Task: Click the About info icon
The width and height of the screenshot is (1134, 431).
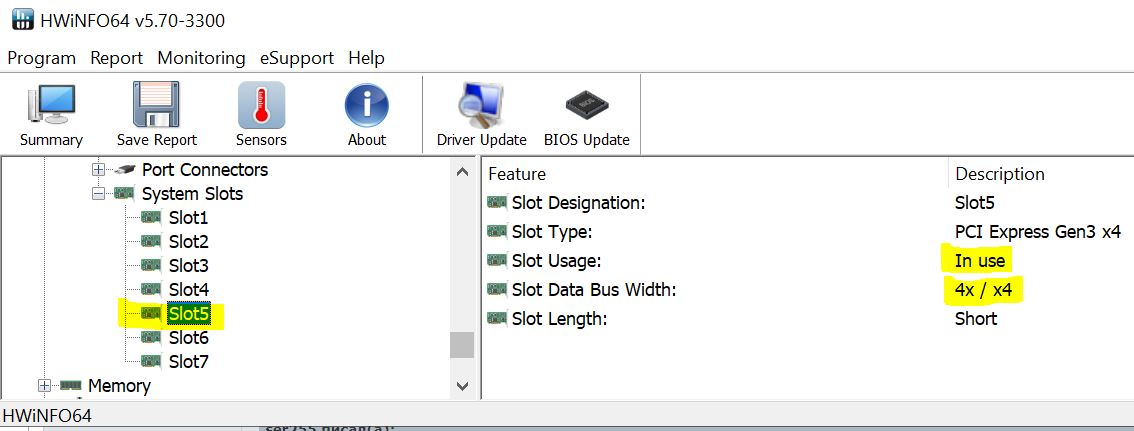Action: point(366,106)
